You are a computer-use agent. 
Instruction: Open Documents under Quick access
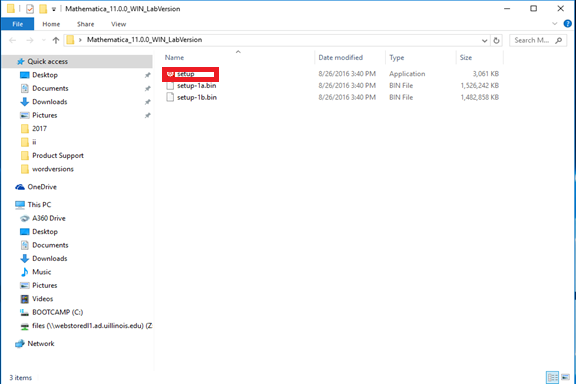50,88
